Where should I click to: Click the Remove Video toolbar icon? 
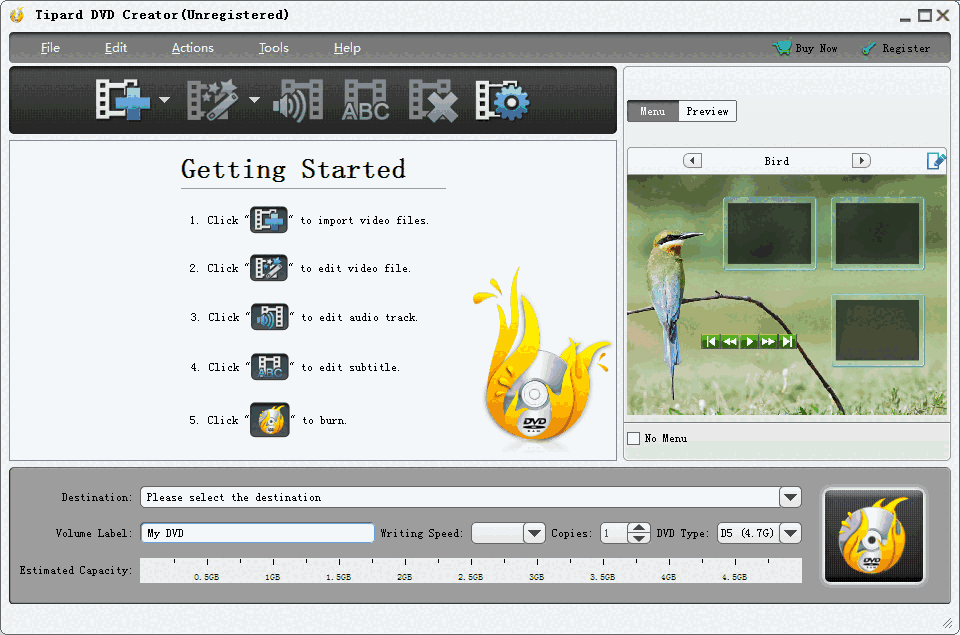coord(432,100)
